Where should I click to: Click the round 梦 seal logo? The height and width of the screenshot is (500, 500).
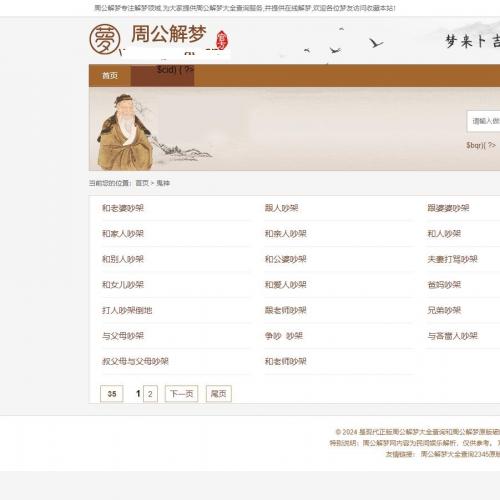click(x=105, y=39)
